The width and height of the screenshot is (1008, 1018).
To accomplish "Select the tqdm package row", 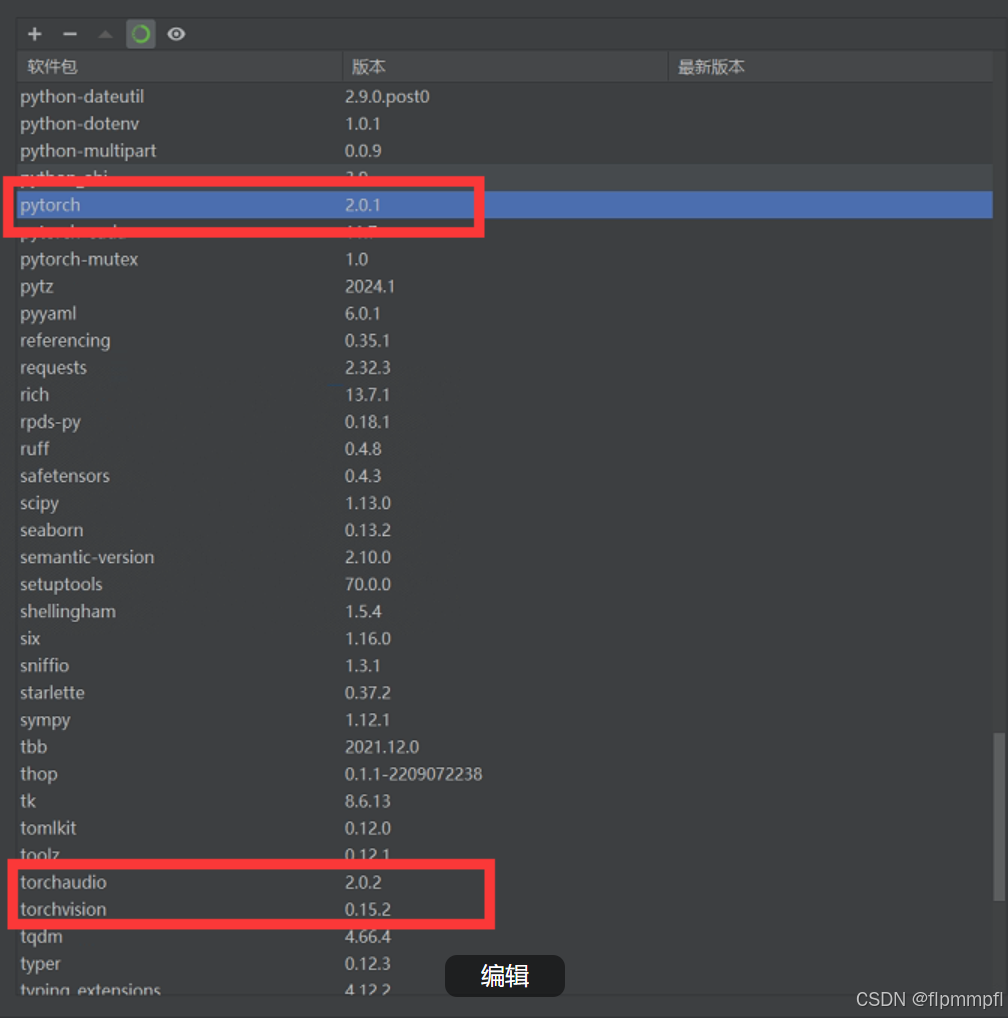I will click(x=504, y=937).
